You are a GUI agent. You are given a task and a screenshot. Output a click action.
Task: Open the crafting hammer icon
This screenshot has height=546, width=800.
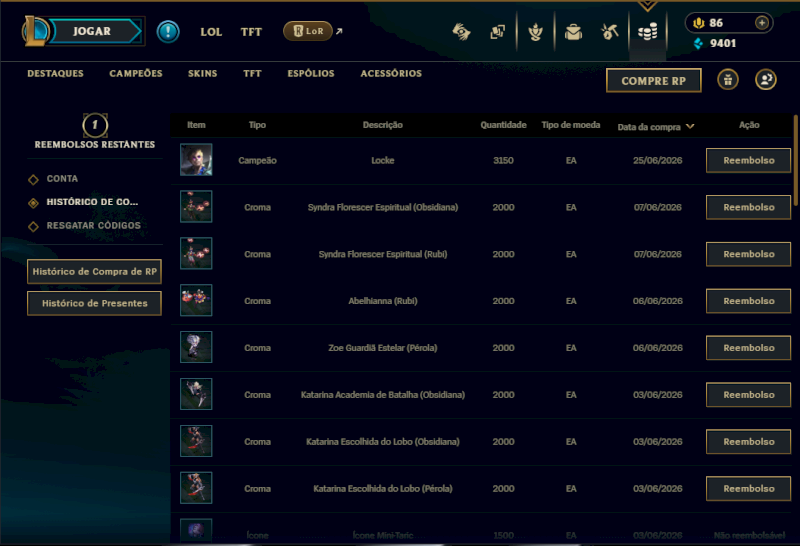tap(610, 32)
